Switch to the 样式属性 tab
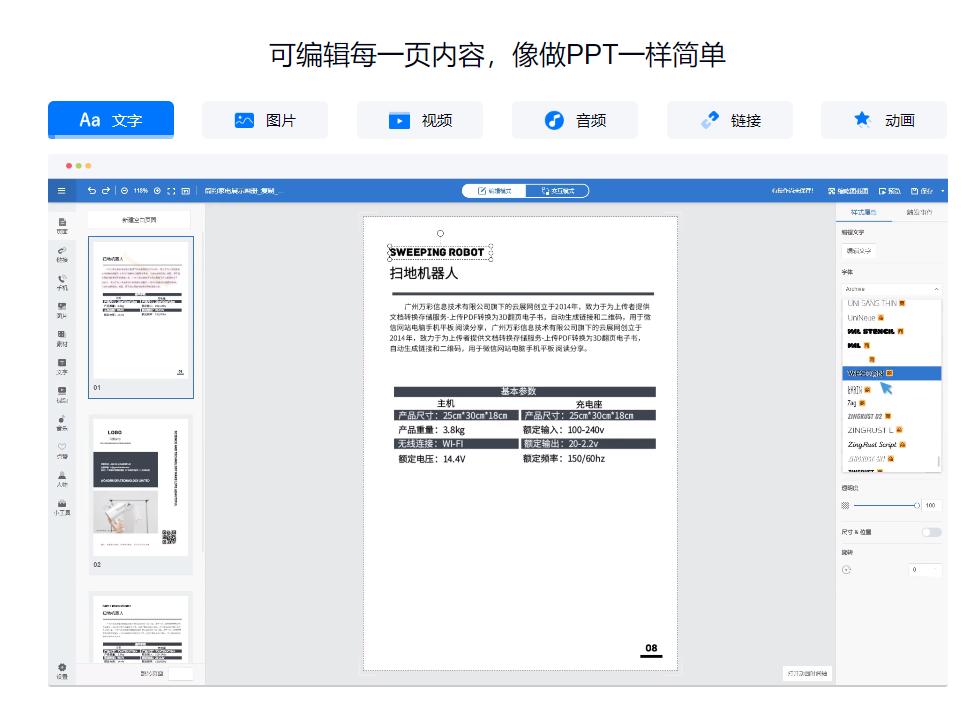This screenshot has width=973, height=718. (x=863, y=211)
